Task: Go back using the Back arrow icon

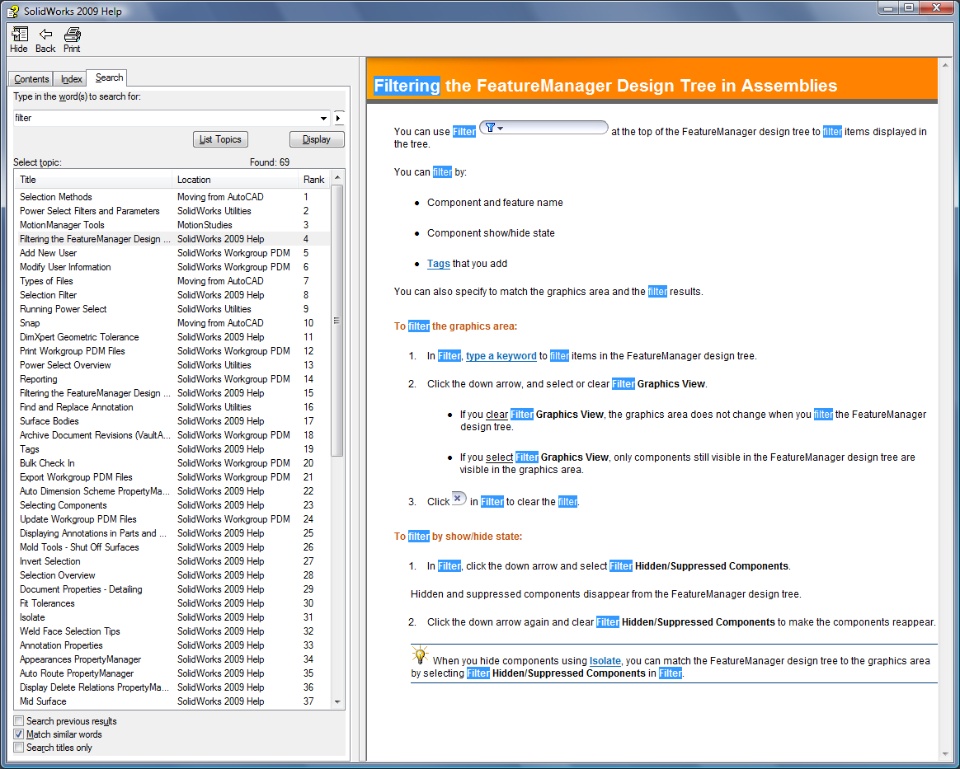Action: [45, 40]
